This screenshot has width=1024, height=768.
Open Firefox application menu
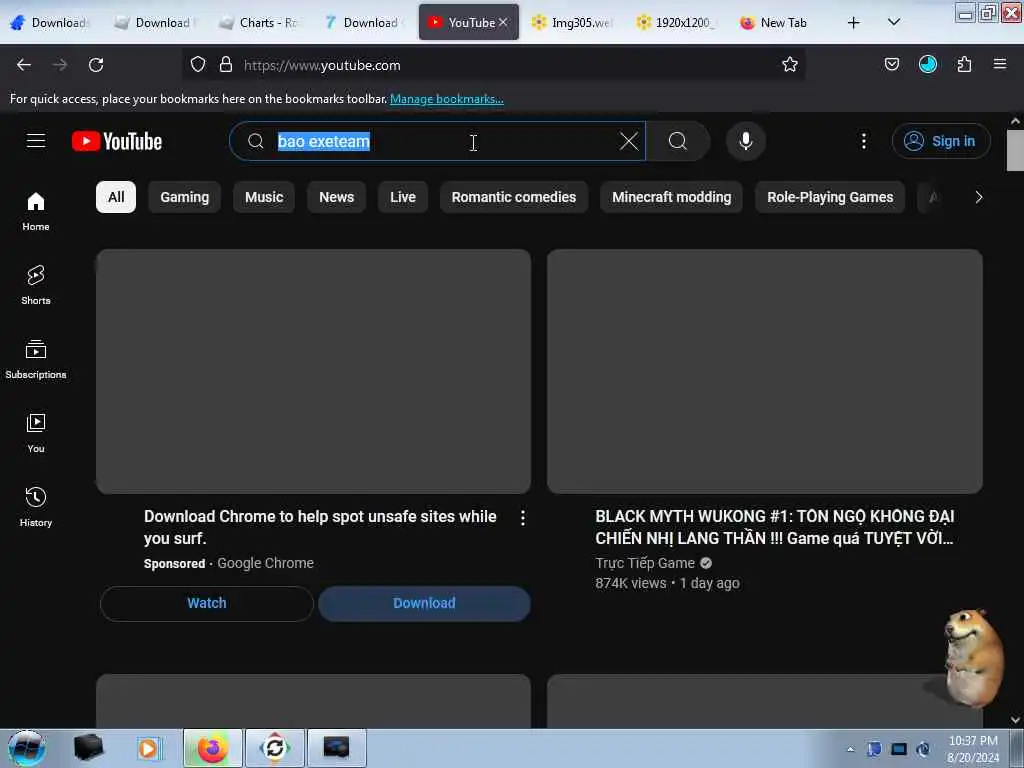click(x=1000, y=64)
